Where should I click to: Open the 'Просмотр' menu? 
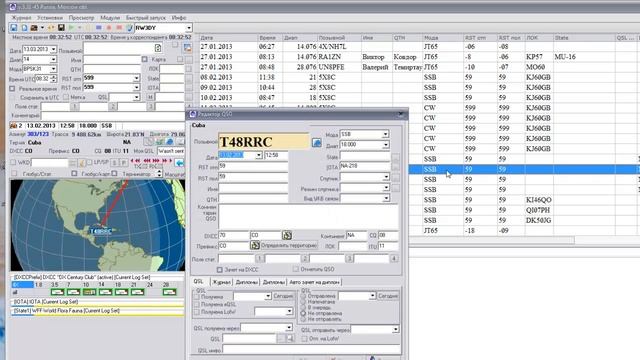click(81, 18)
